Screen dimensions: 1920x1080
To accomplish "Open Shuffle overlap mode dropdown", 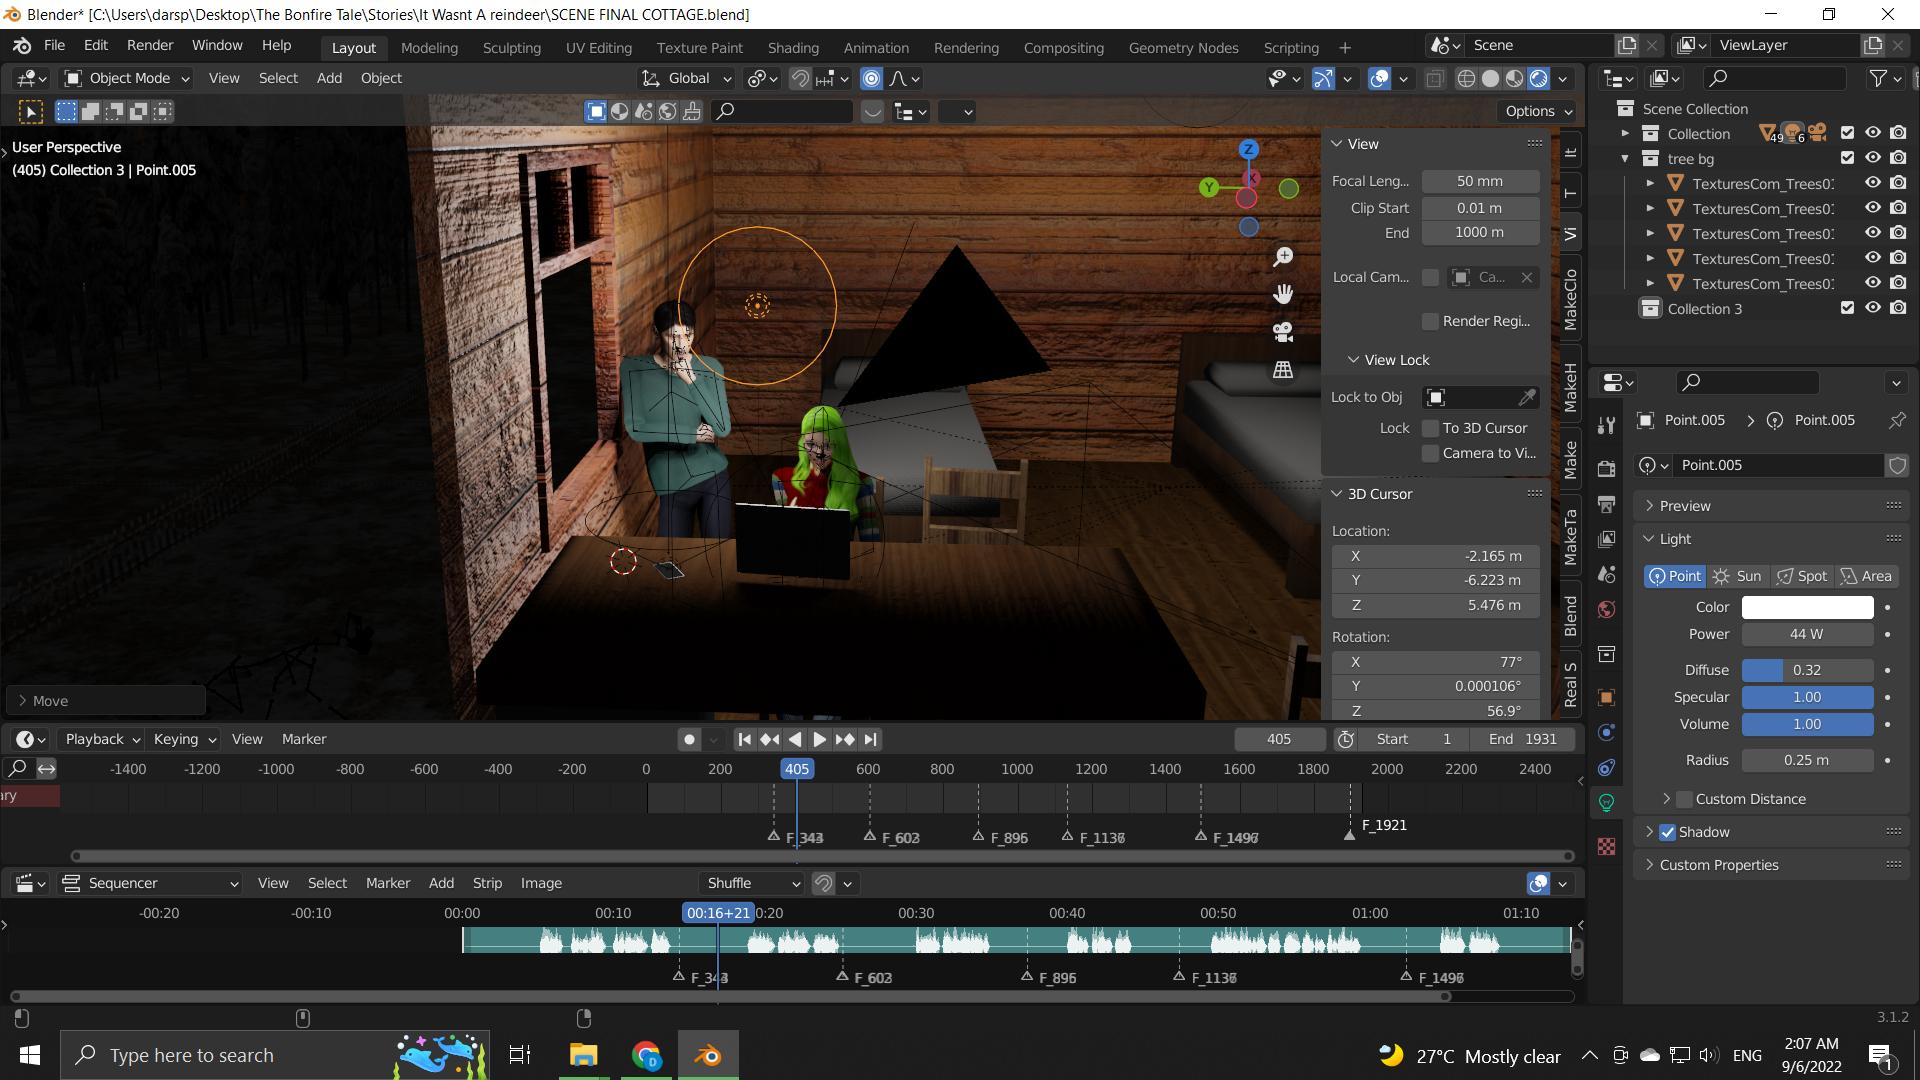I will pyautogui.click(x=752, y=884).
